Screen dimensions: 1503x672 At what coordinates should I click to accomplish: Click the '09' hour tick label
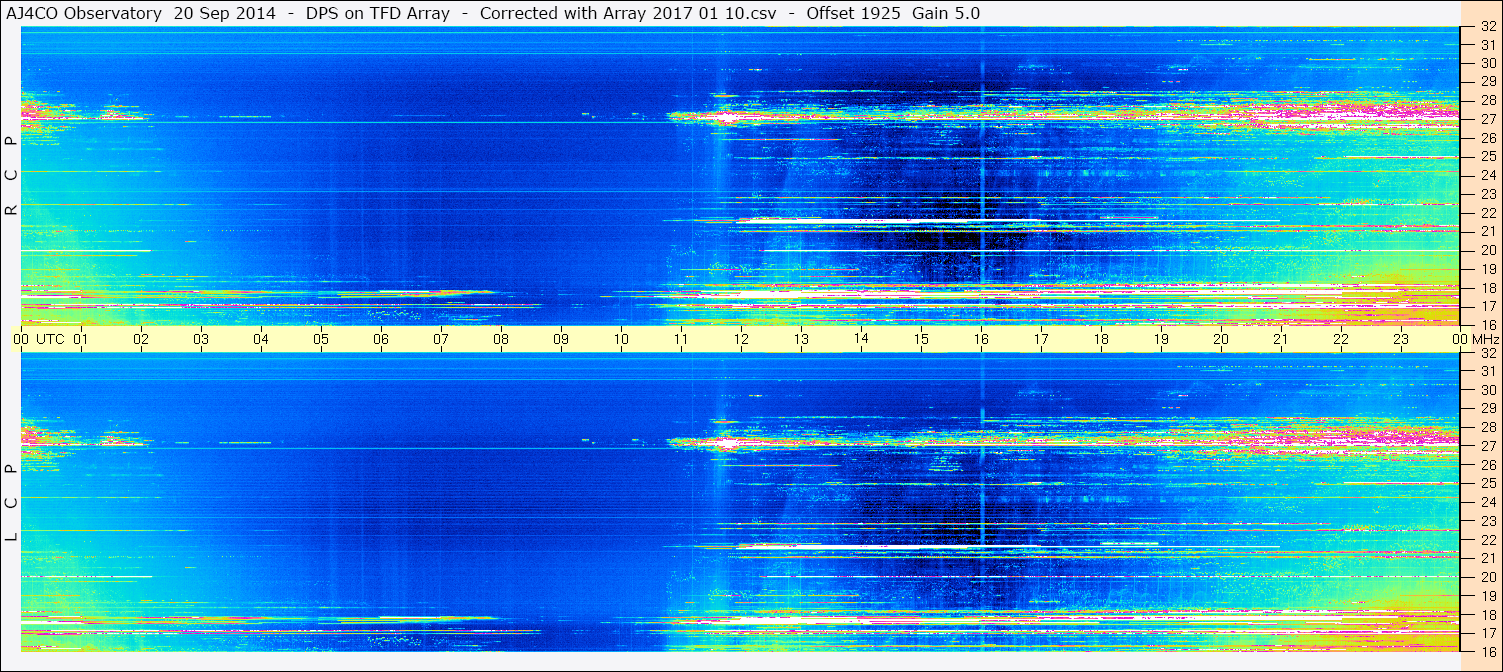click(561, 340)
